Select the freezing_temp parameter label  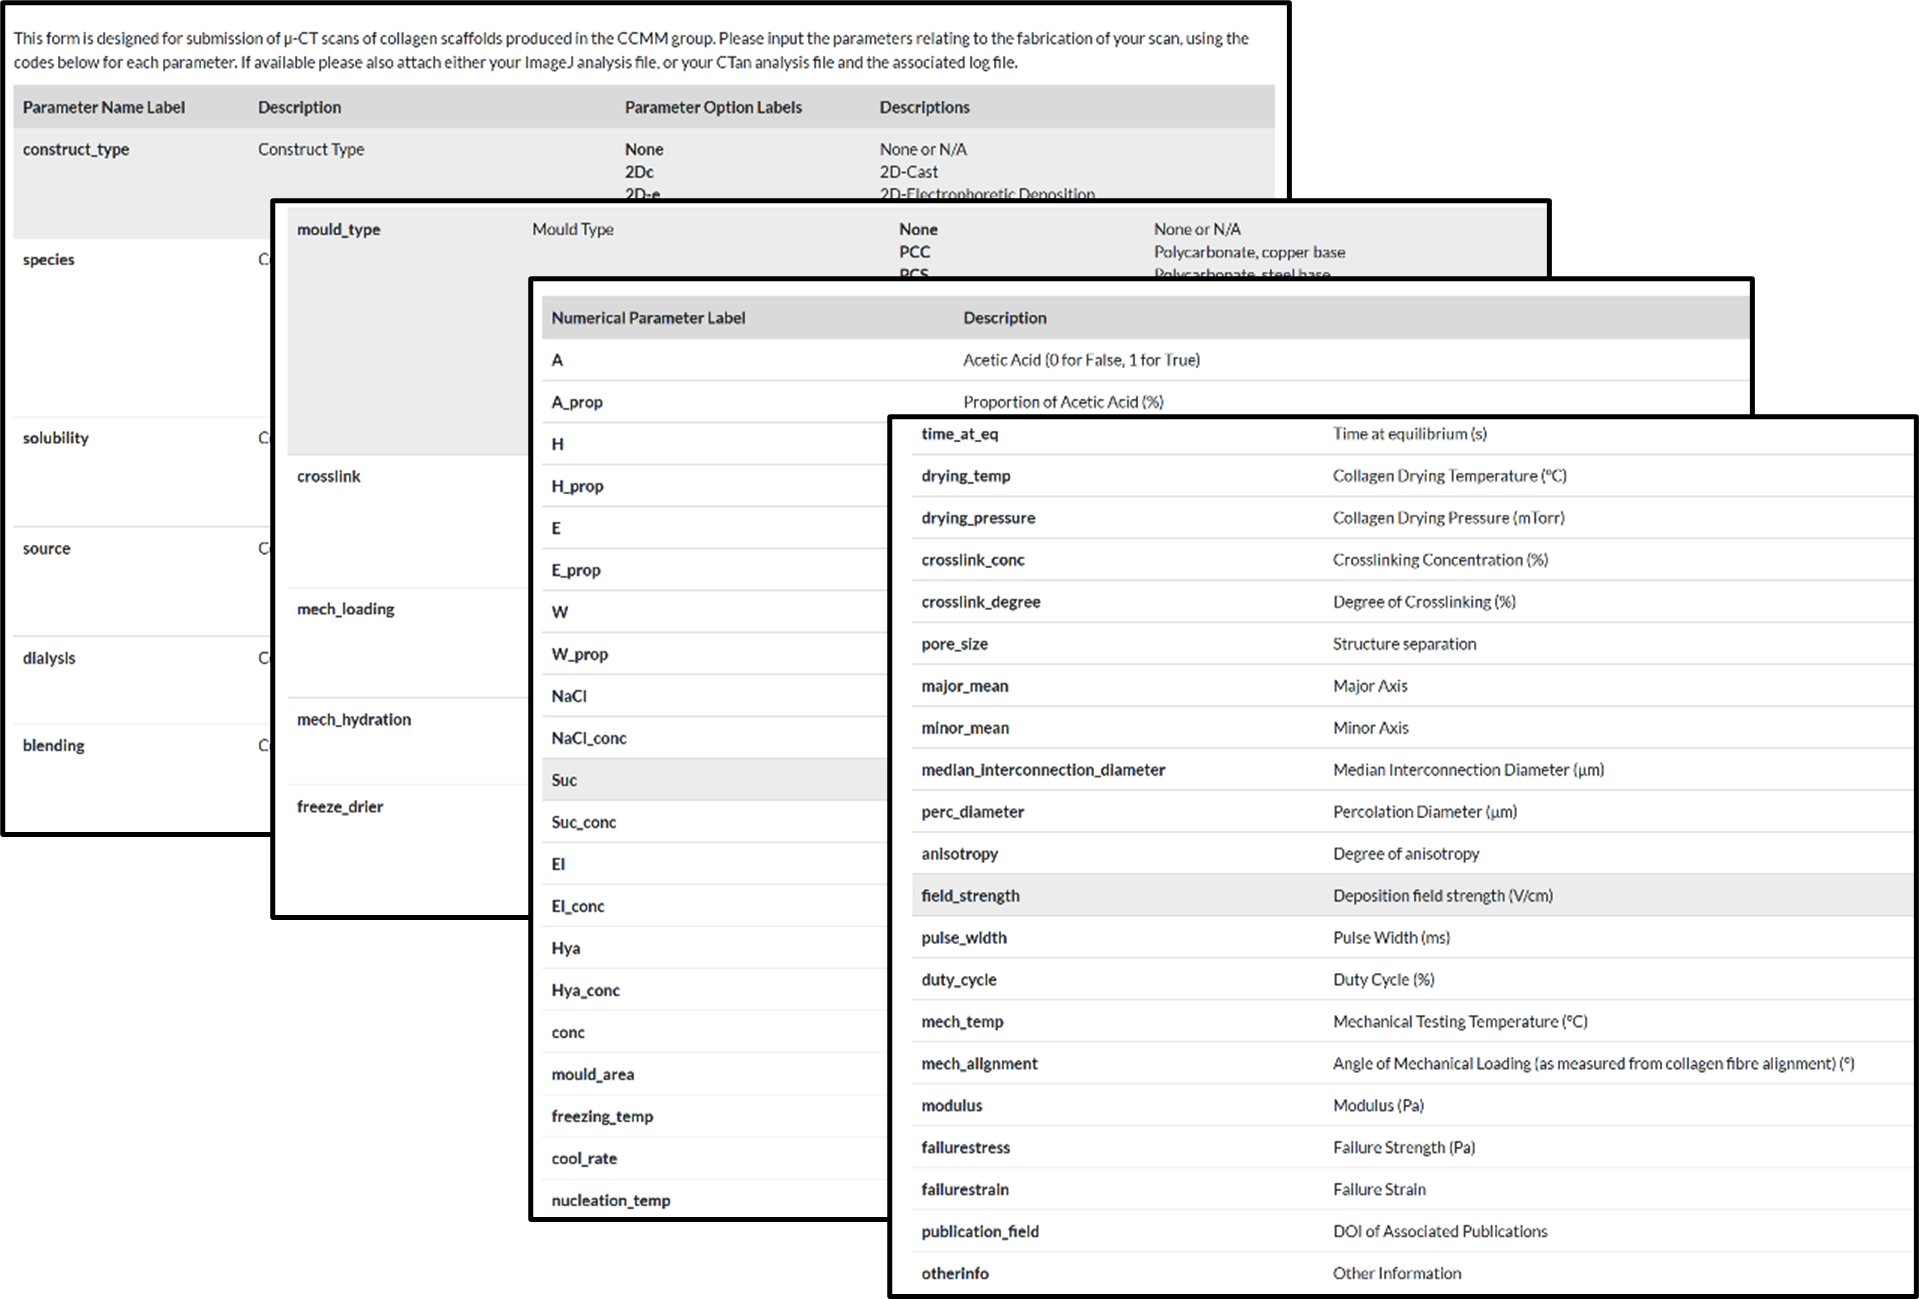pos(602,1116)
